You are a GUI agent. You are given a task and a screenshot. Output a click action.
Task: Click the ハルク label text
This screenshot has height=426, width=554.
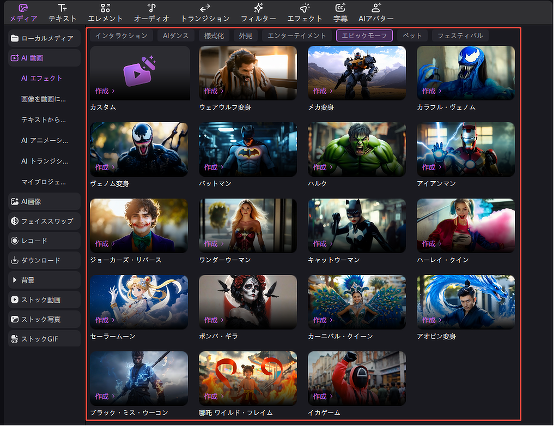click(317, 184)
